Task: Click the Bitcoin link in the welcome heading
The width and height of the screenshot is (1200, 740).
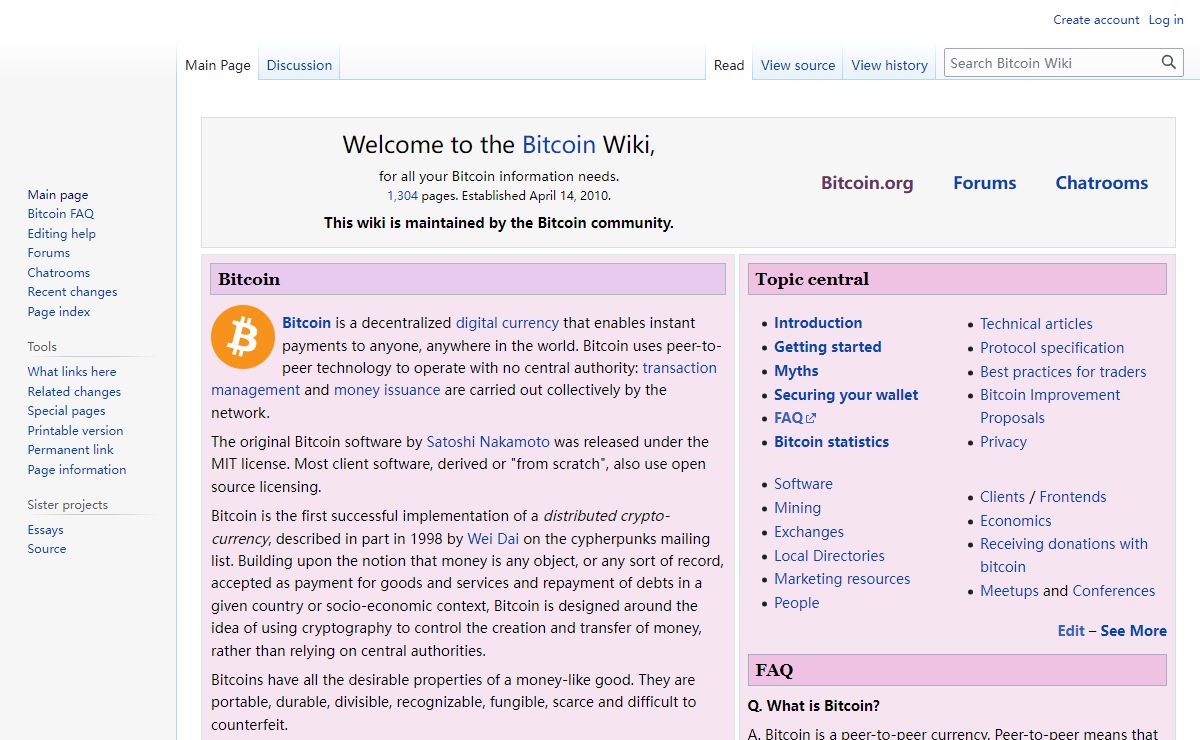Action: (x=559, y=145)
